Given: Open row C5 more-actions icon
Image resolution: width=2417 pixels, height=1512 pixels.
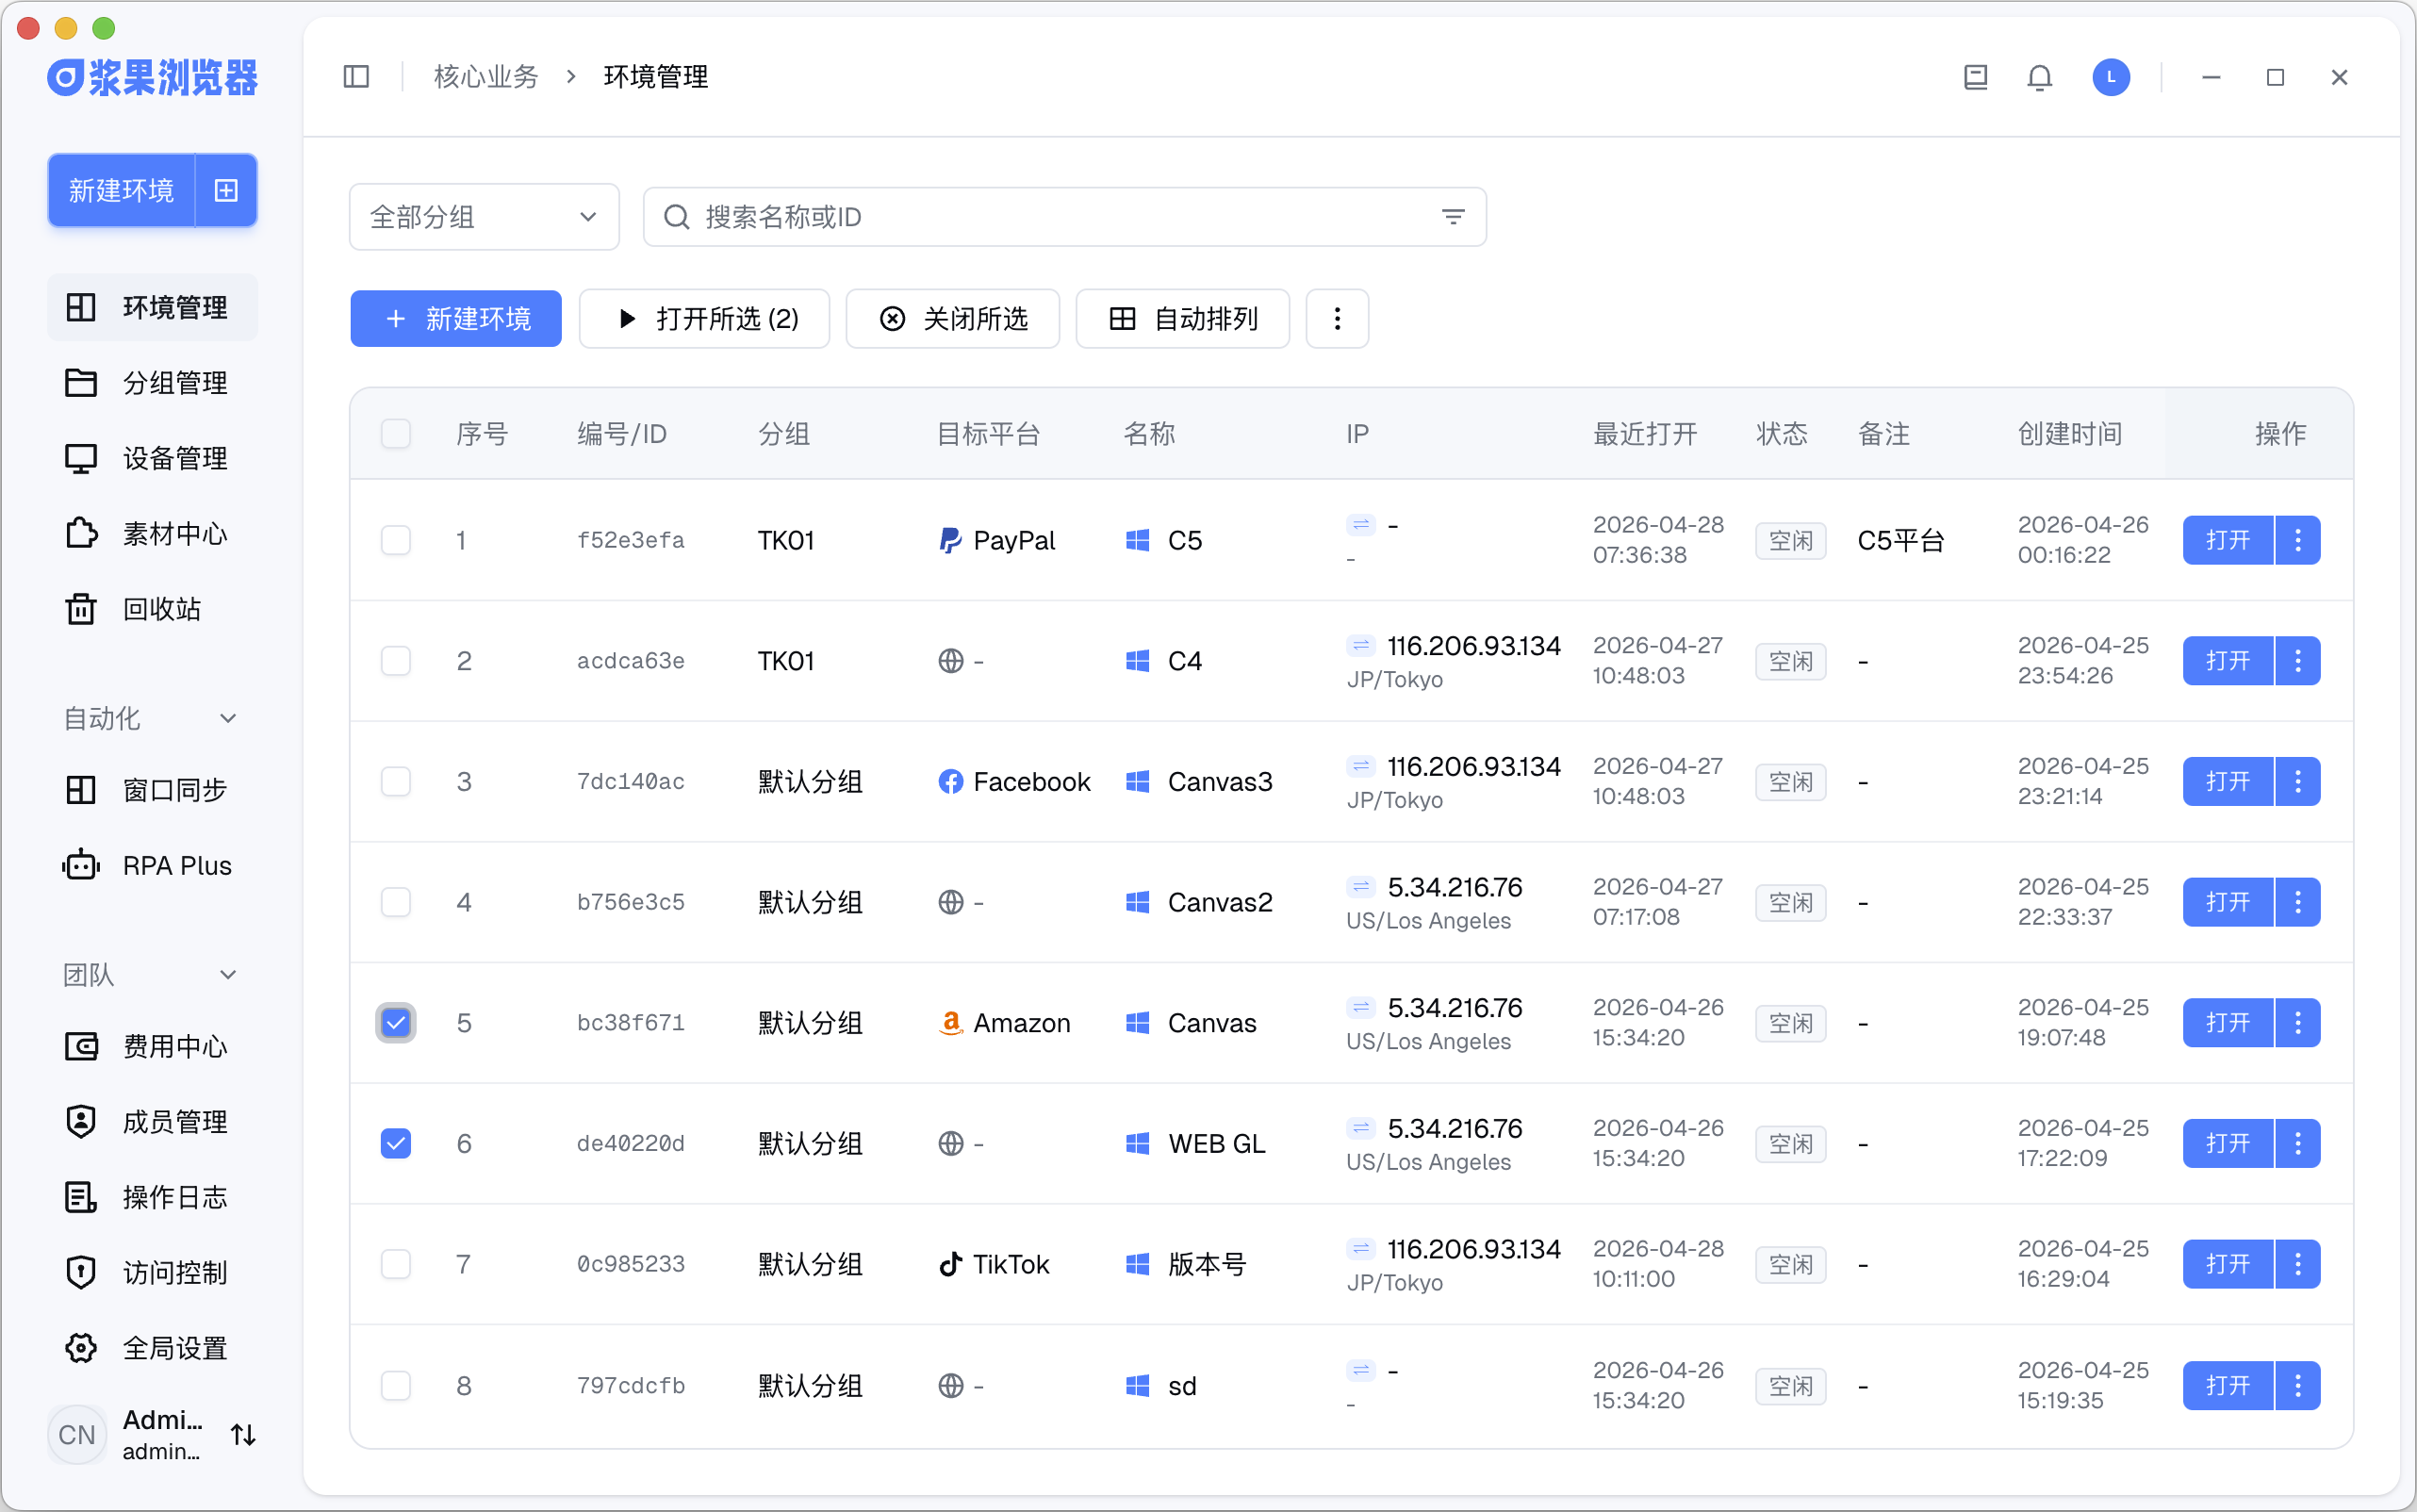Looking at the screenshot, I should click(2297, 541).
